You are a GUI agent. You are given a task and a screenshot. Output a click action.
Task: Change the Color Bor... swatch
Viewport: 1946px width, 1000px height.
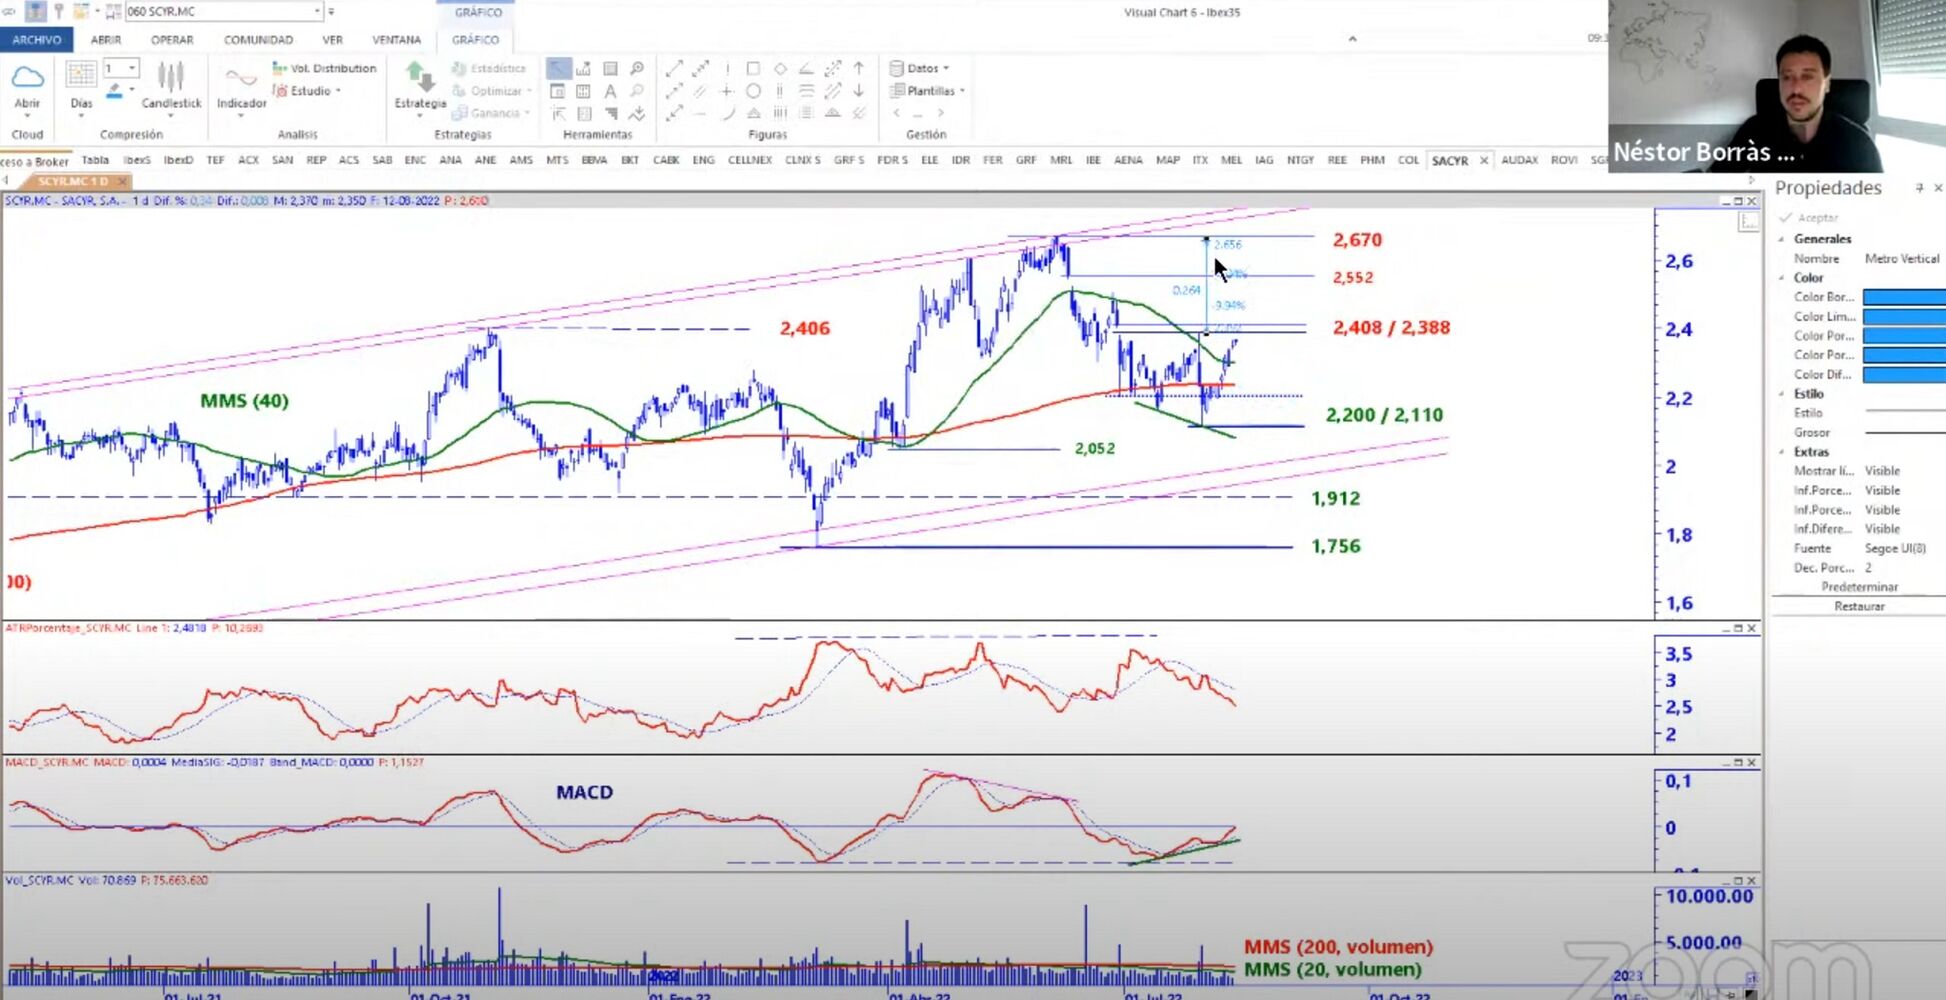[x=1904, y=297]
